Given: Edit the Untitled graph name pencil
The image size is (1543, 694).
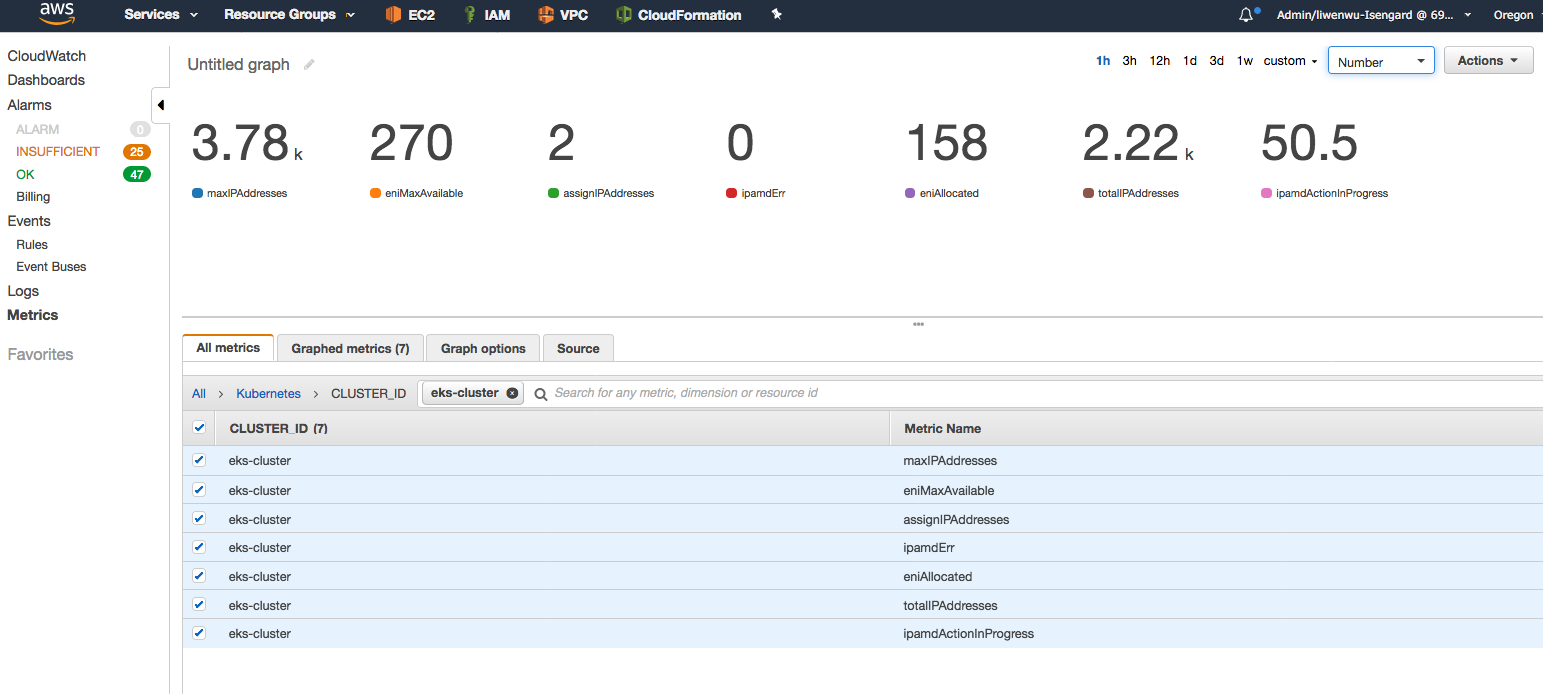Looking at the screenshot, I should point(309,65).
